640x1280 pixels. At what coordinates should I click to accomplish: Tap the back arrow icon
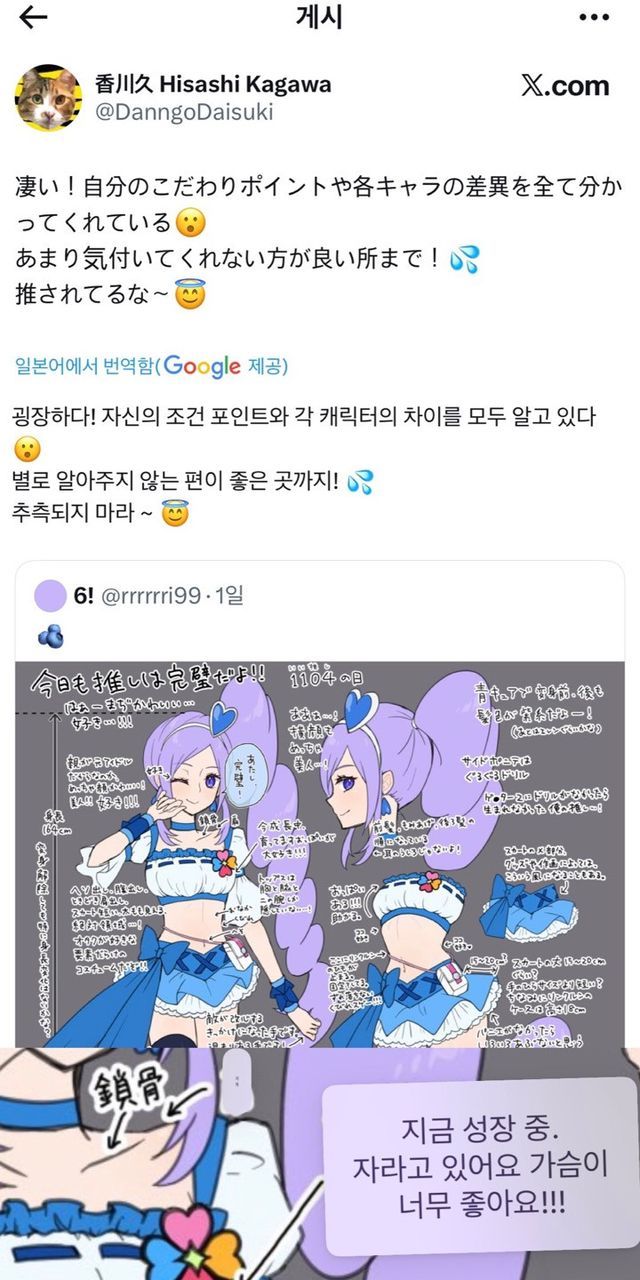(33, 17)
